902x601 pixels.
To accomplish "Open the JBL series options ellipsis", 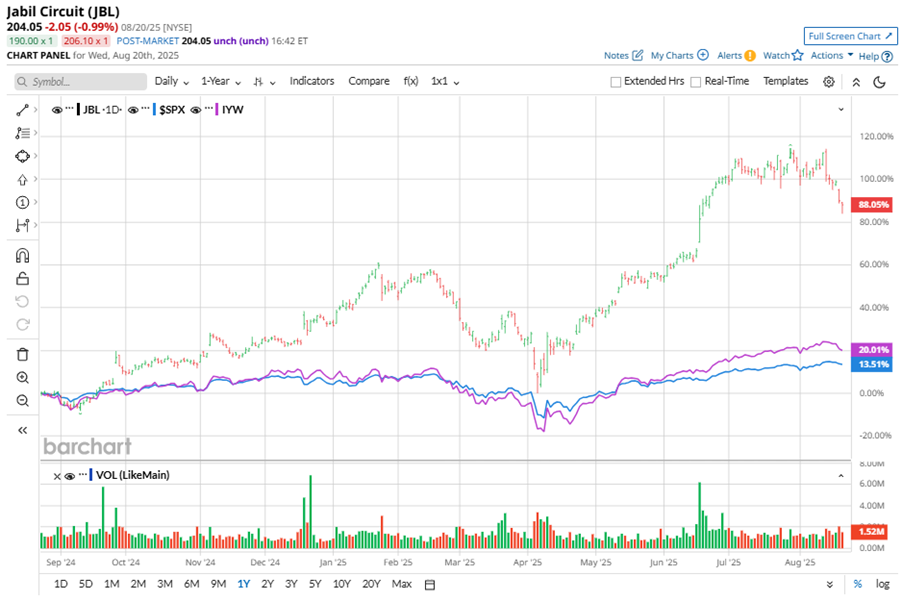I will tap(70, 109).
